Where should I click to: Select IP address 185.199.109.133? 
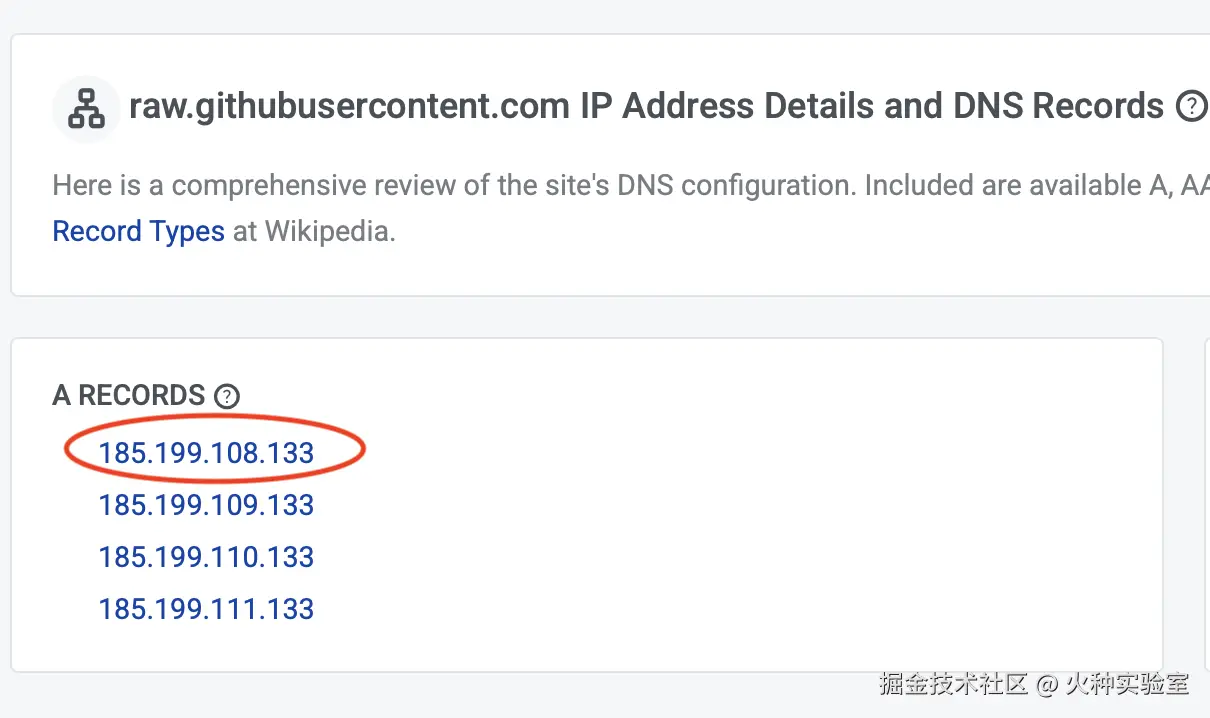point(206,505)
